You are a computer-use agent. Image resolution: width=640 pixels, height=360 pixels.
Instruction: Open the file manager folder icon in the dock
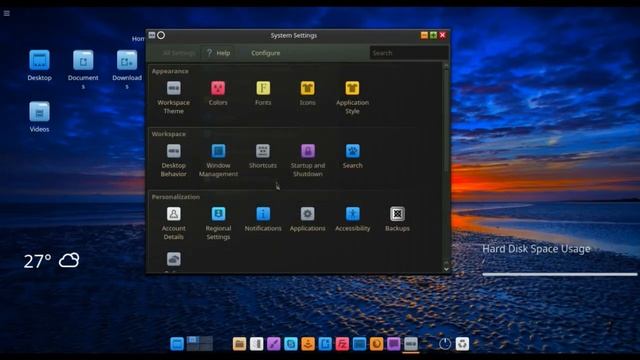click(x=239, y=344)
